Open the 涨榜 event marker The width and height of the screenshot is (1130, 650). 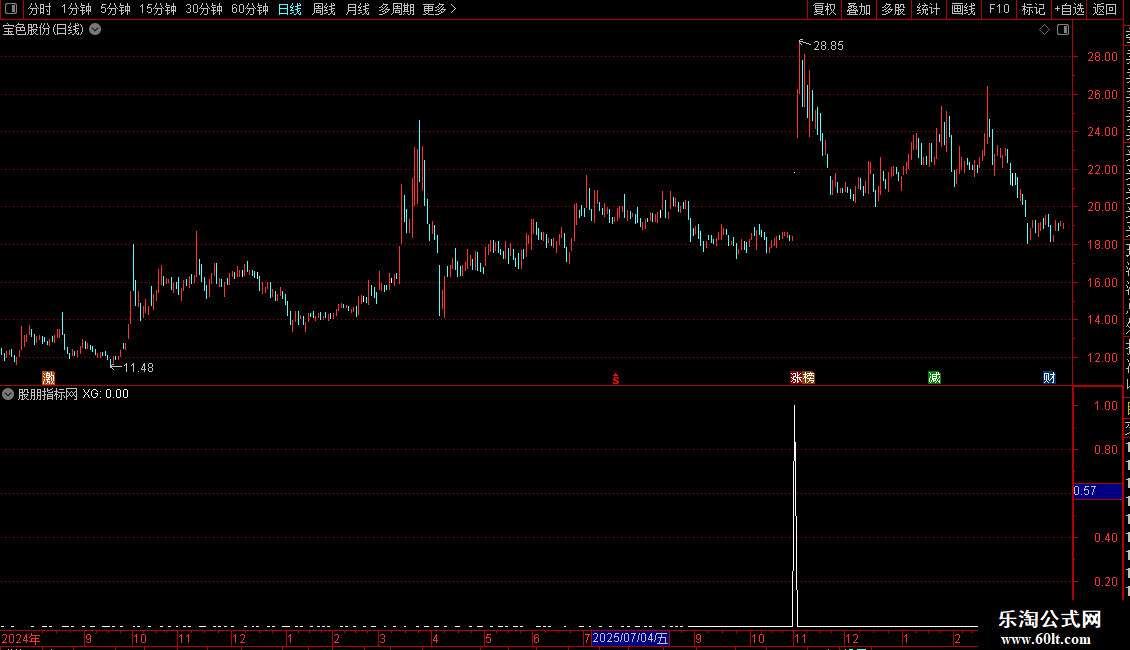(x=802, y=378)
